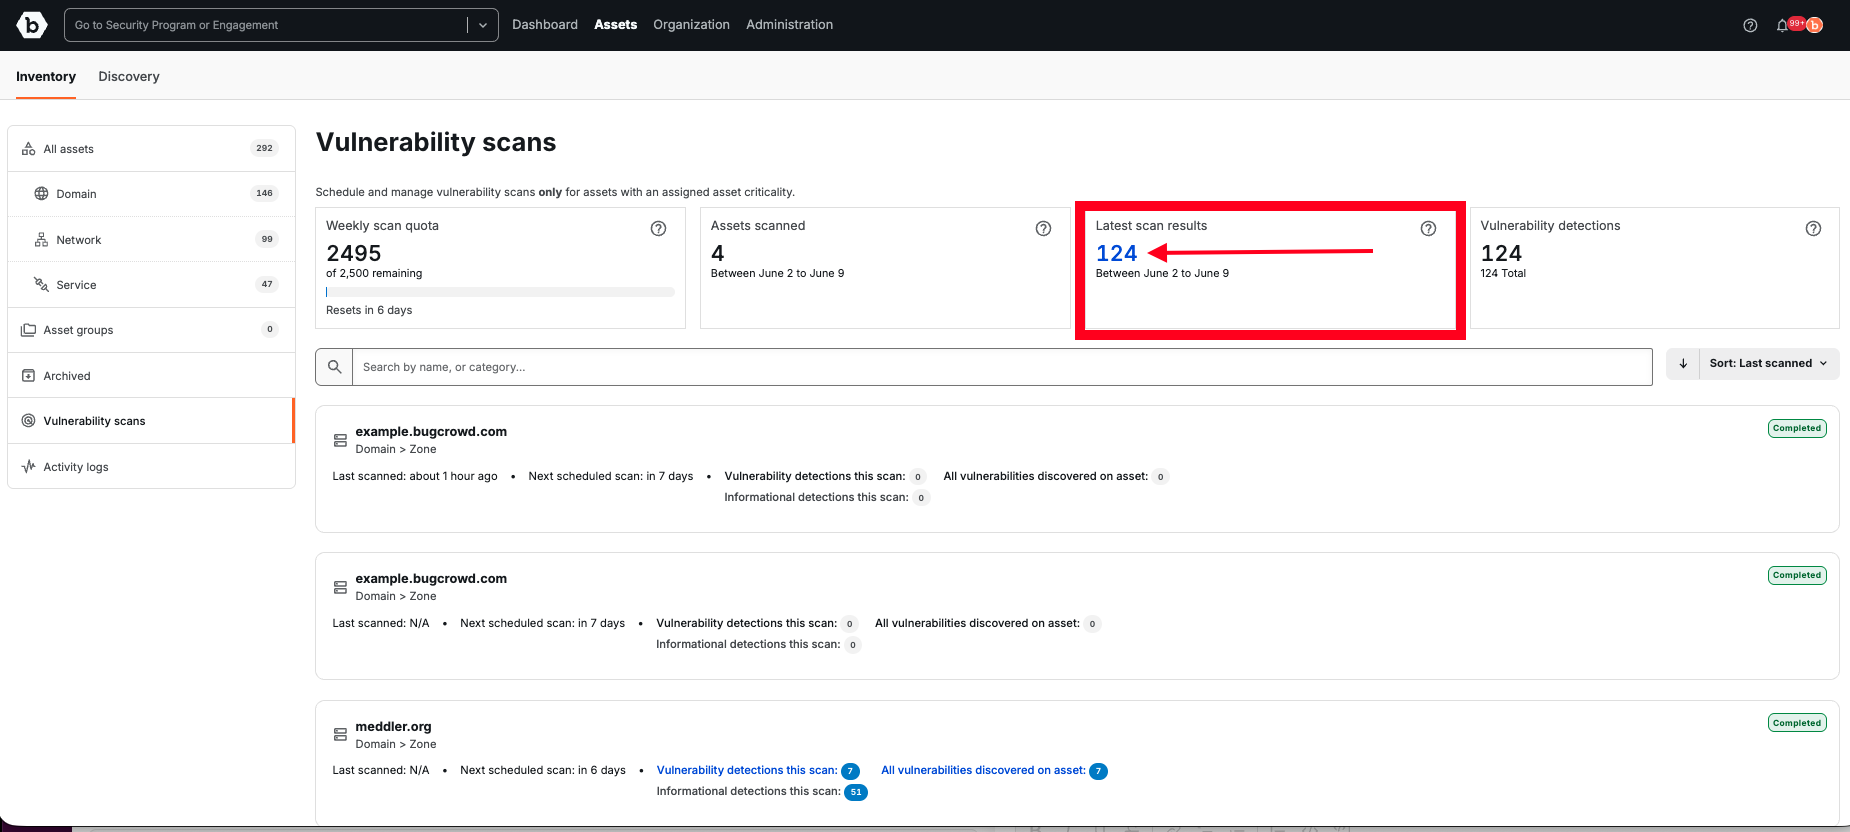This screenshot has height=832, width=1850.
Task: Click the search magnifier icon
Action: (335, 367)
